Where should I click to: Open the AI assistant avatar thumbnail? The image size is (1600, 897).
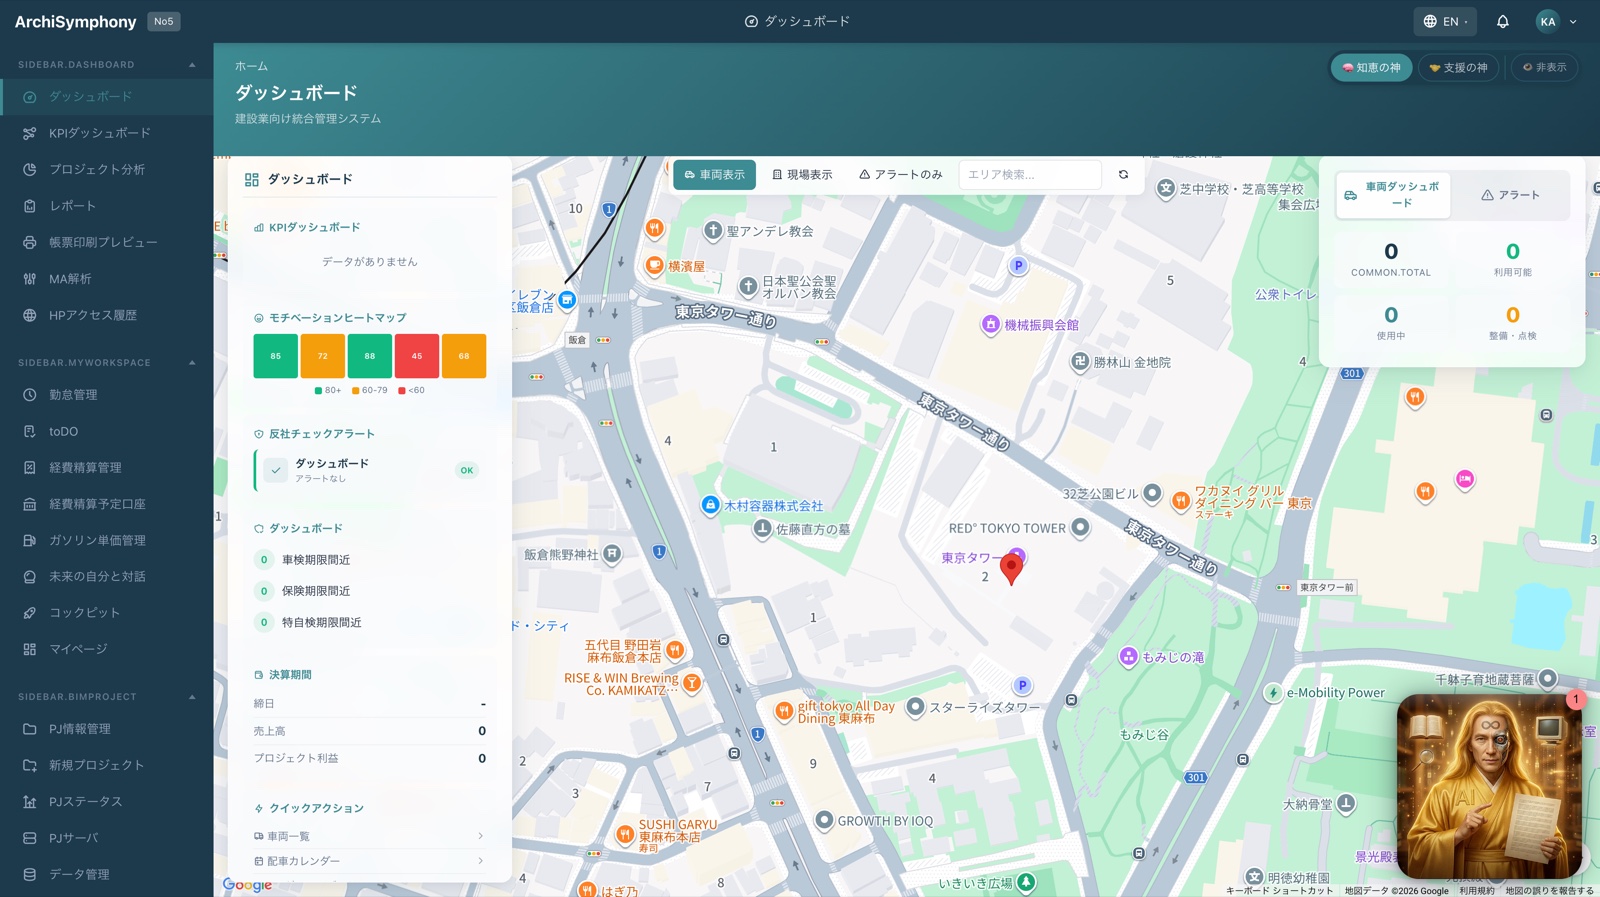point(1489,786)
